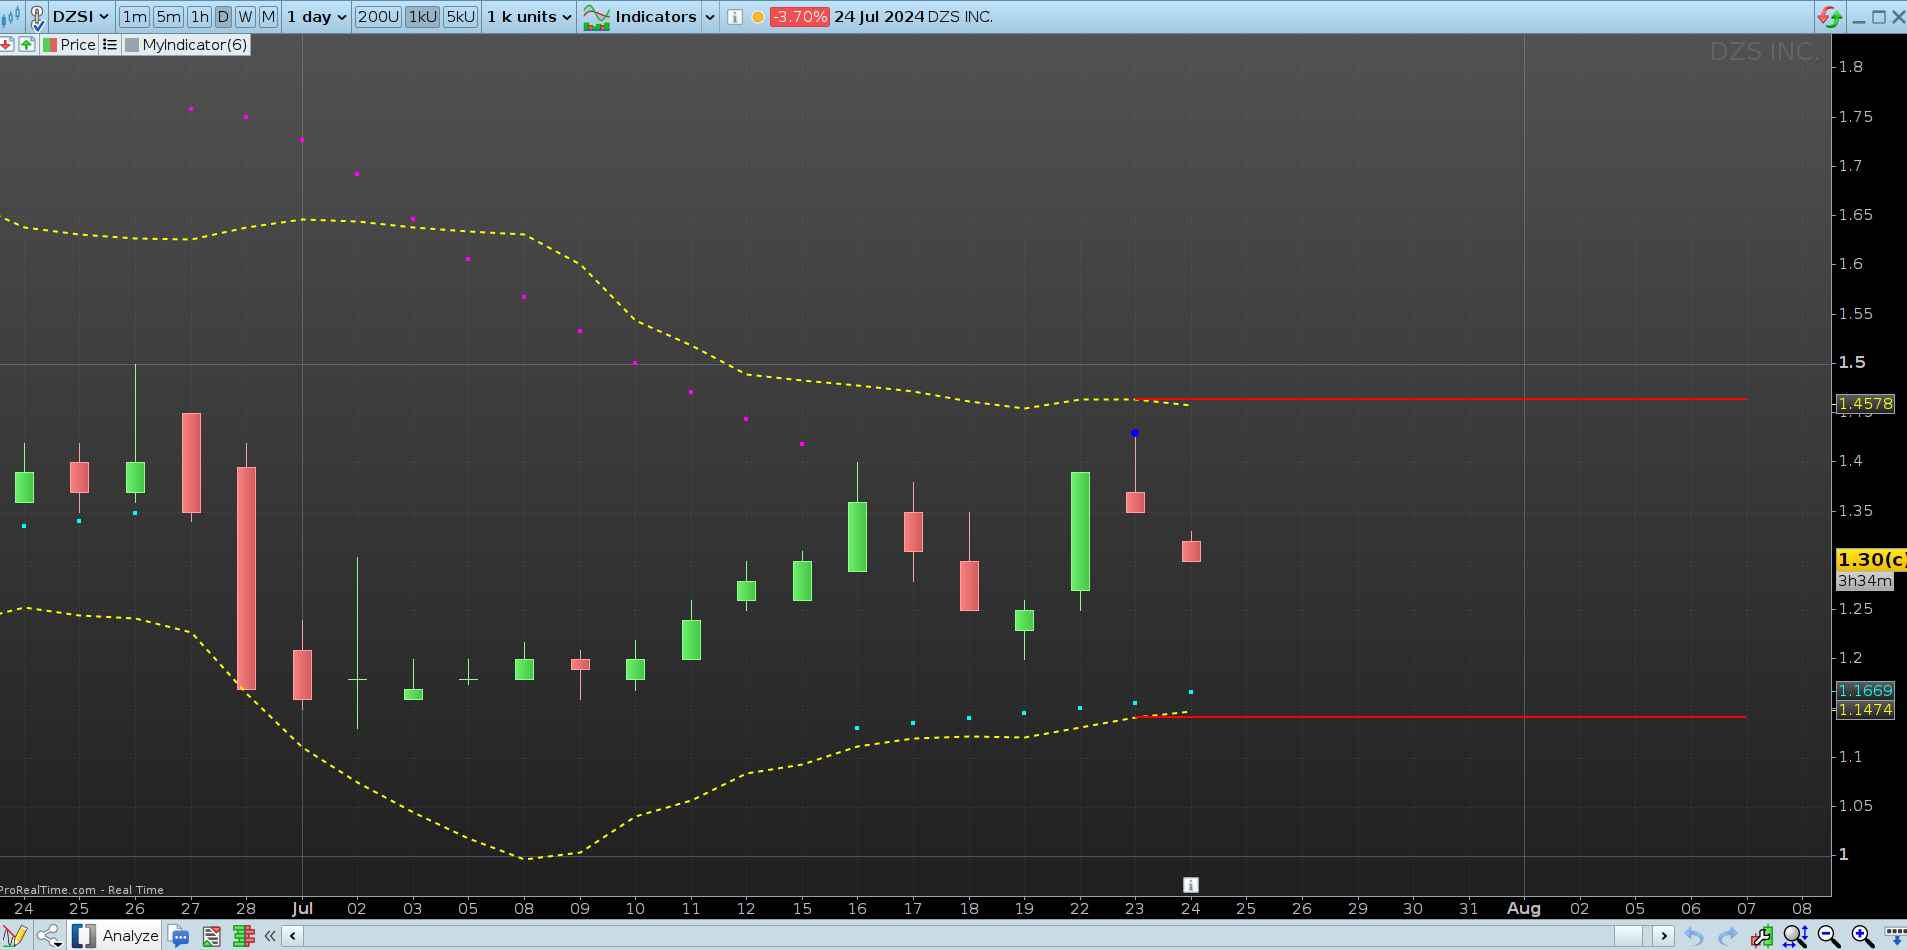Switch to the 1h timeframe
This screenshot has width=1907, height=950.
[x=200, y=17]
